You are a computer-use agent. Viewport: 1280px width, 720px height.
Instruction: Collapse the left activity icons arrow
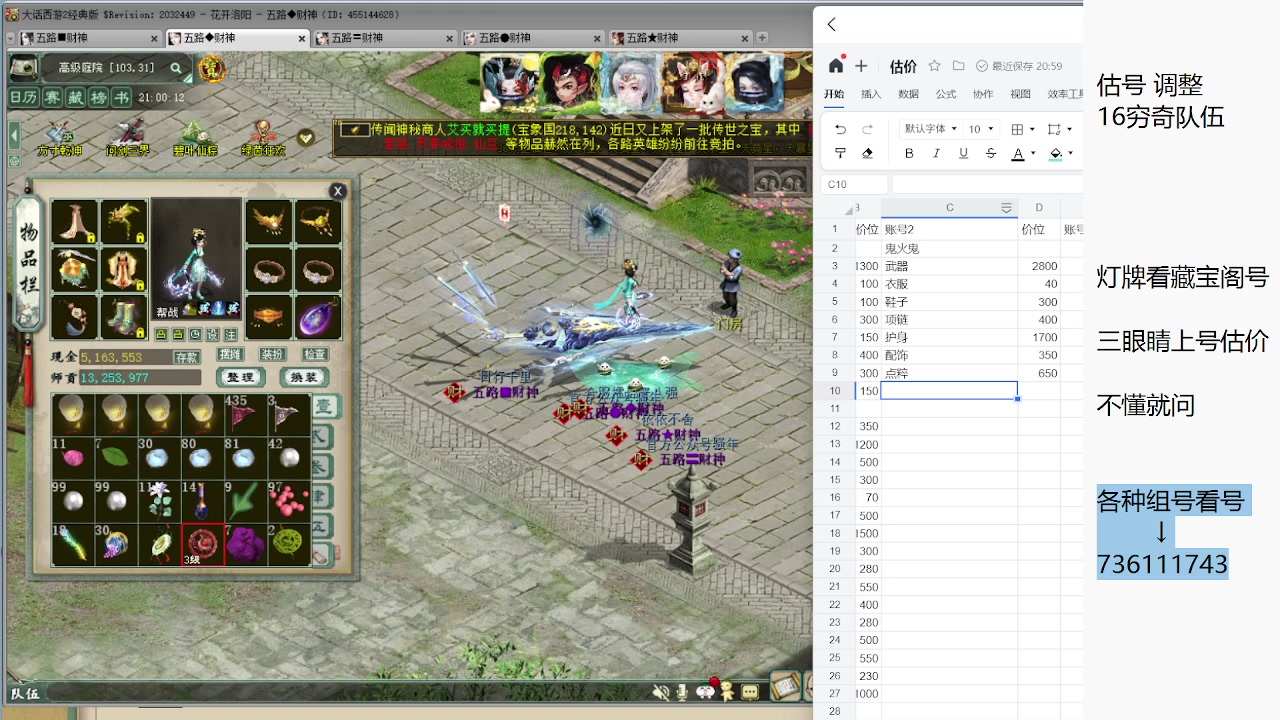pos(15,135)
